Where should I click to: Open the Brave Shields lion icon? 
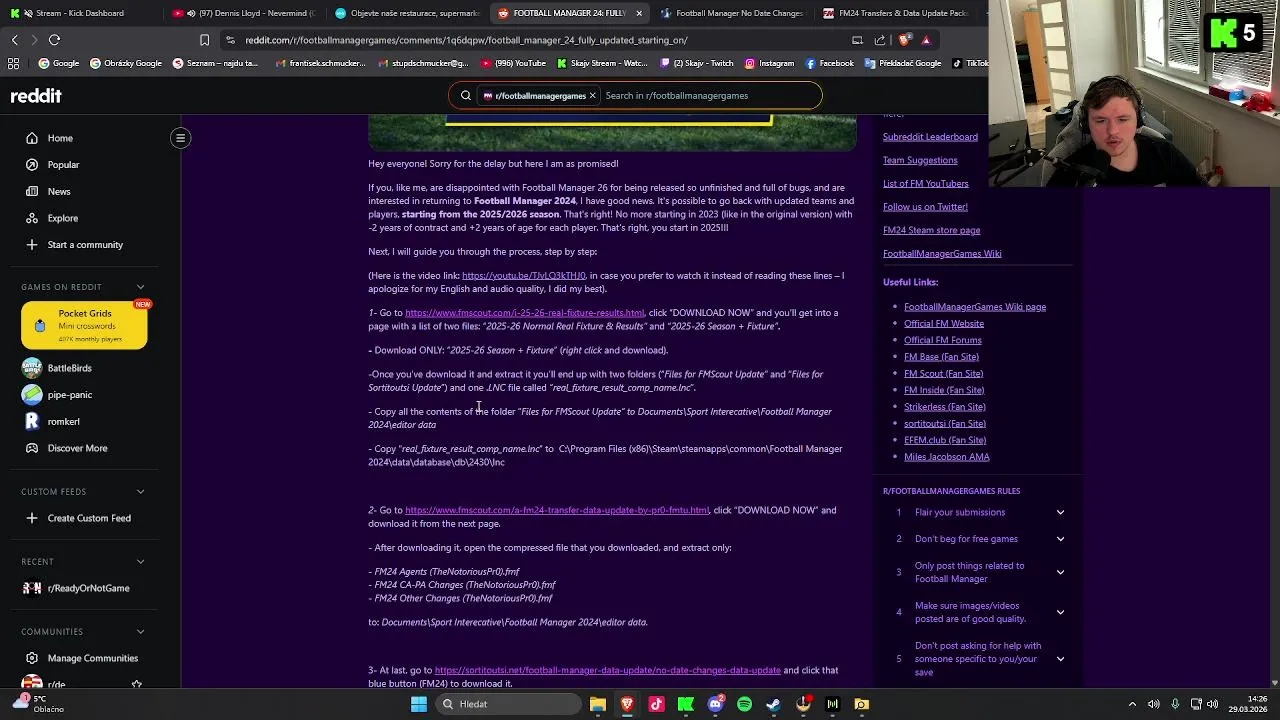coord(904,40)
